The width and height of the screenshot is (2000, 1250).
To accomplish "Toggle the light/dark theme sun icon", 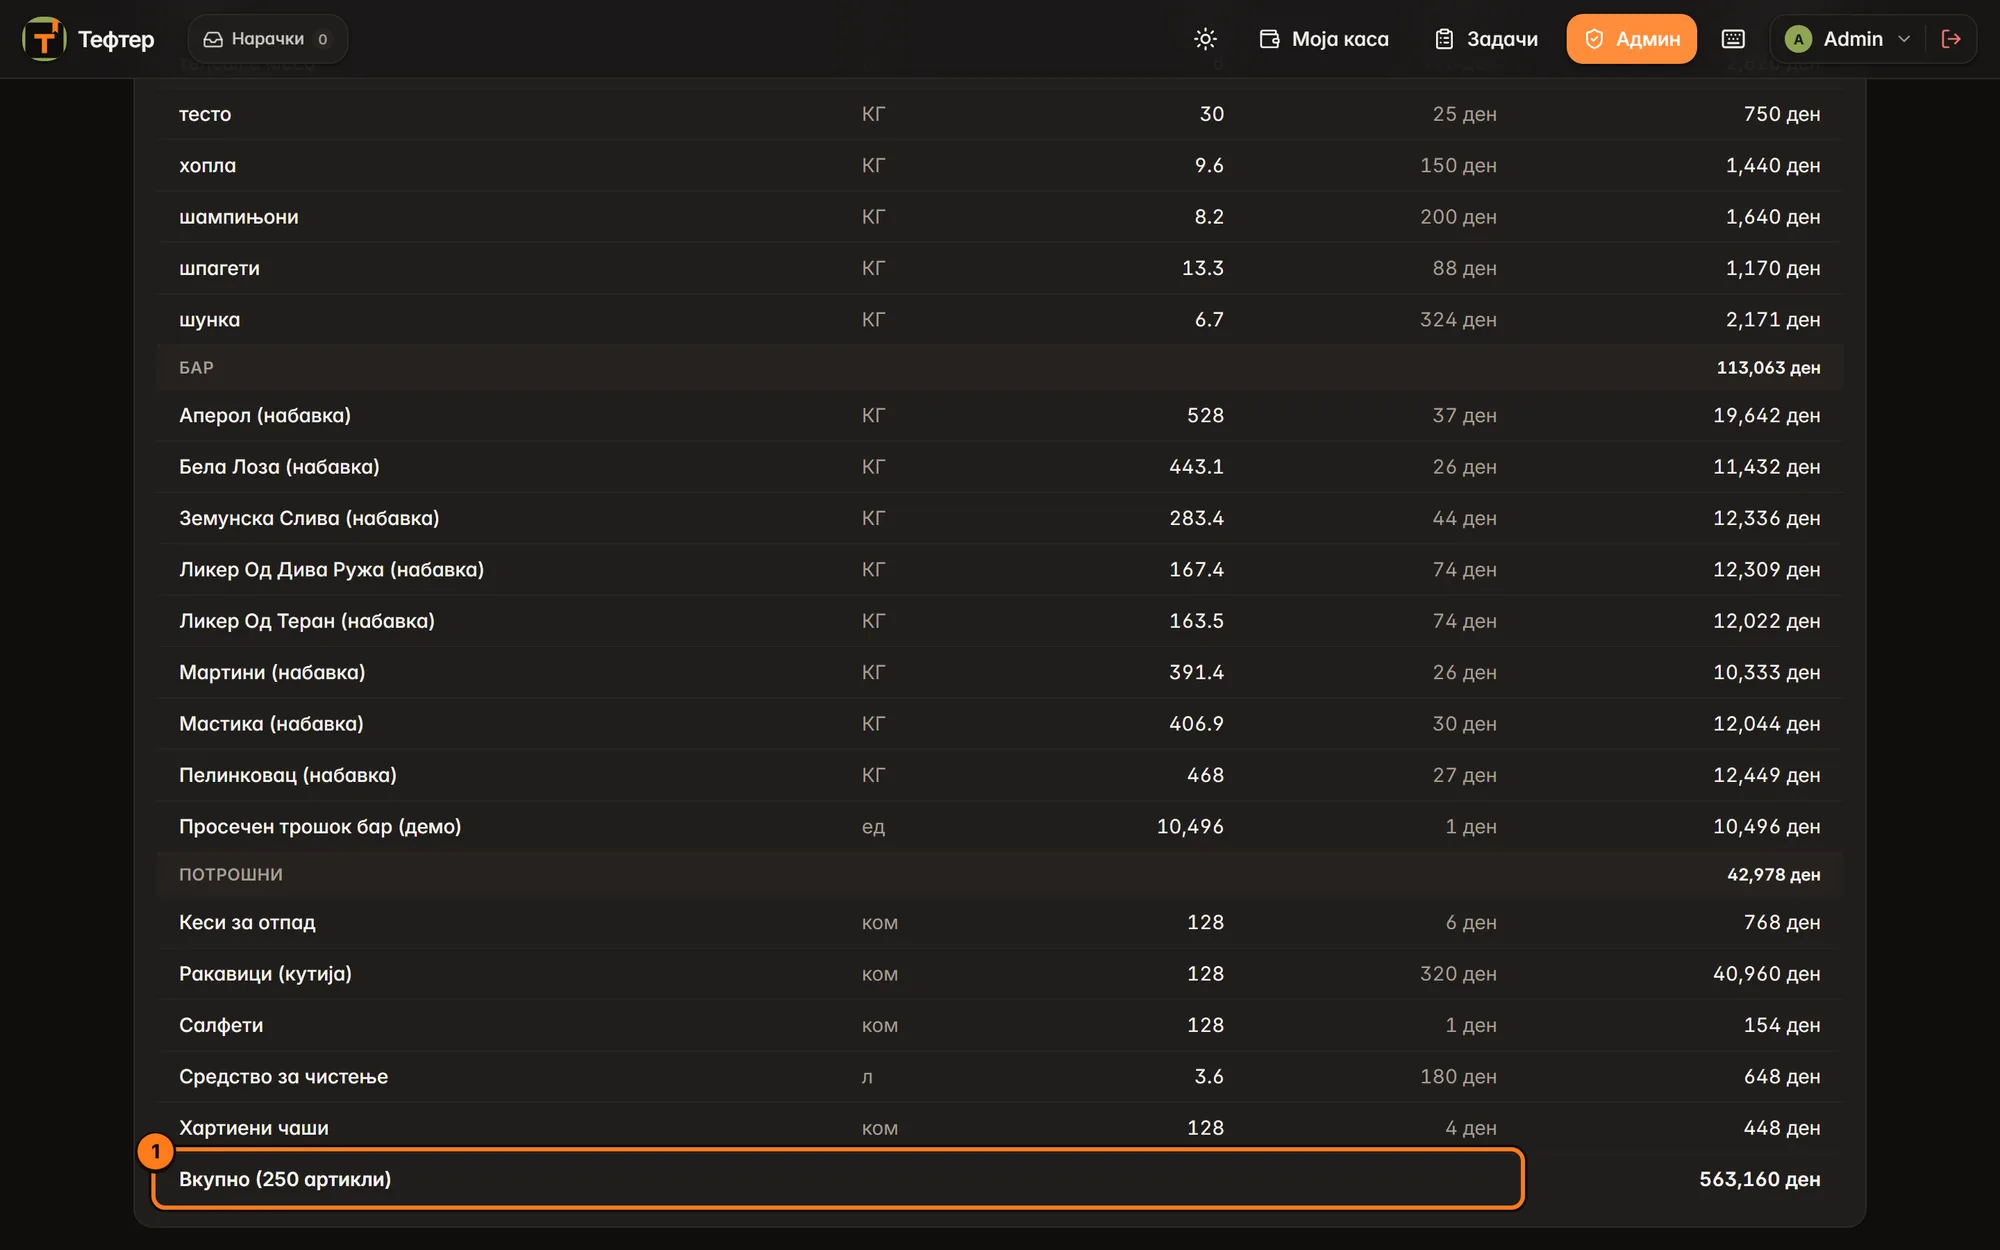I will (1205, 39).
